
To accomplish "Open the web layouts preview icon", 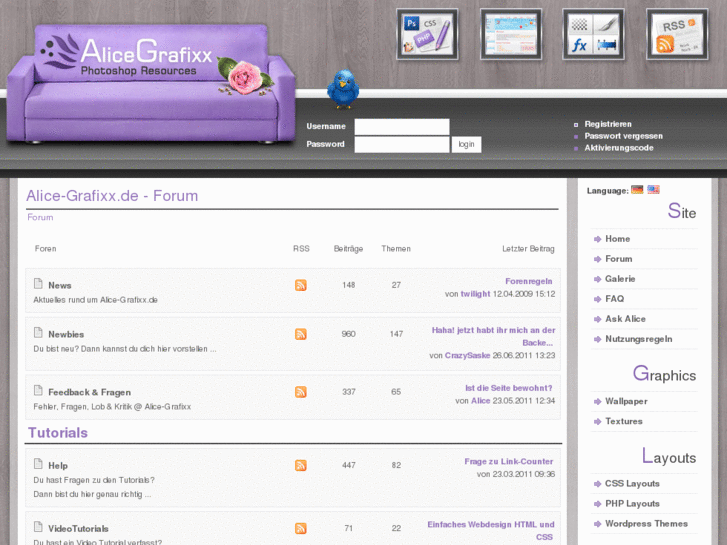I will tap(510, 34).
